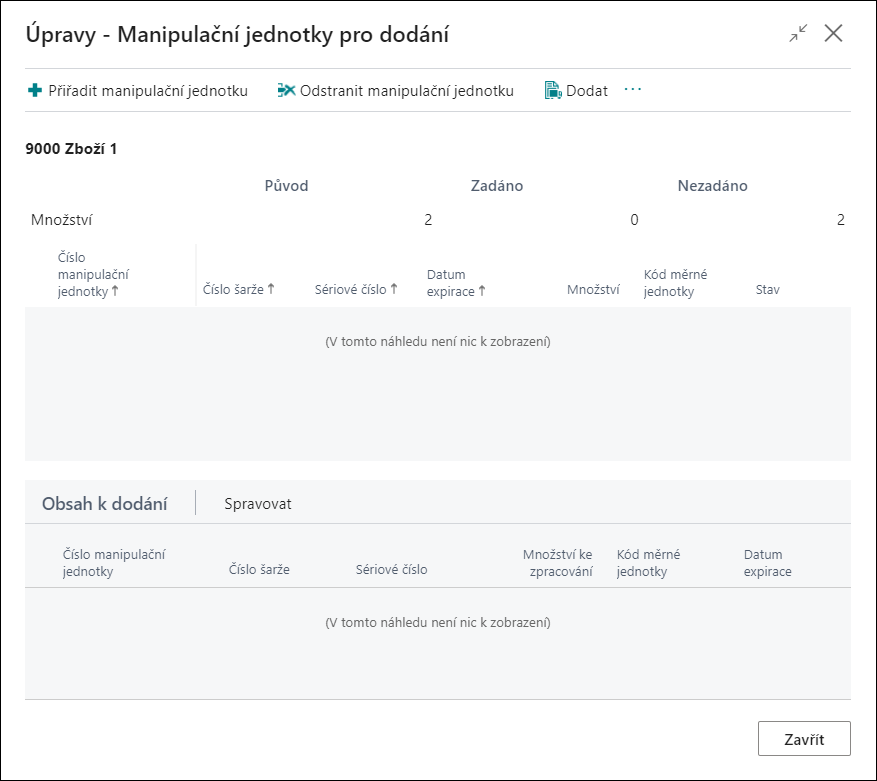Click the green plus icon for Přiřadit
The image size is (877, 781).
[x=35, y=91]
